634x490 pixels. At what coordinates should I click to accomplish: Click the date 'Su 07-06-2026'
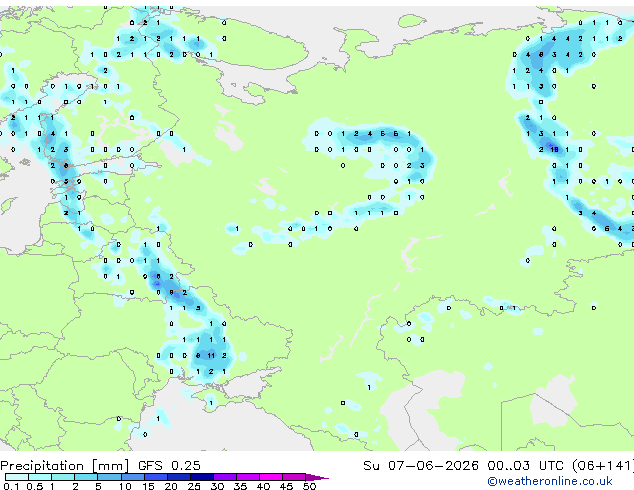[x=421, y=466]
